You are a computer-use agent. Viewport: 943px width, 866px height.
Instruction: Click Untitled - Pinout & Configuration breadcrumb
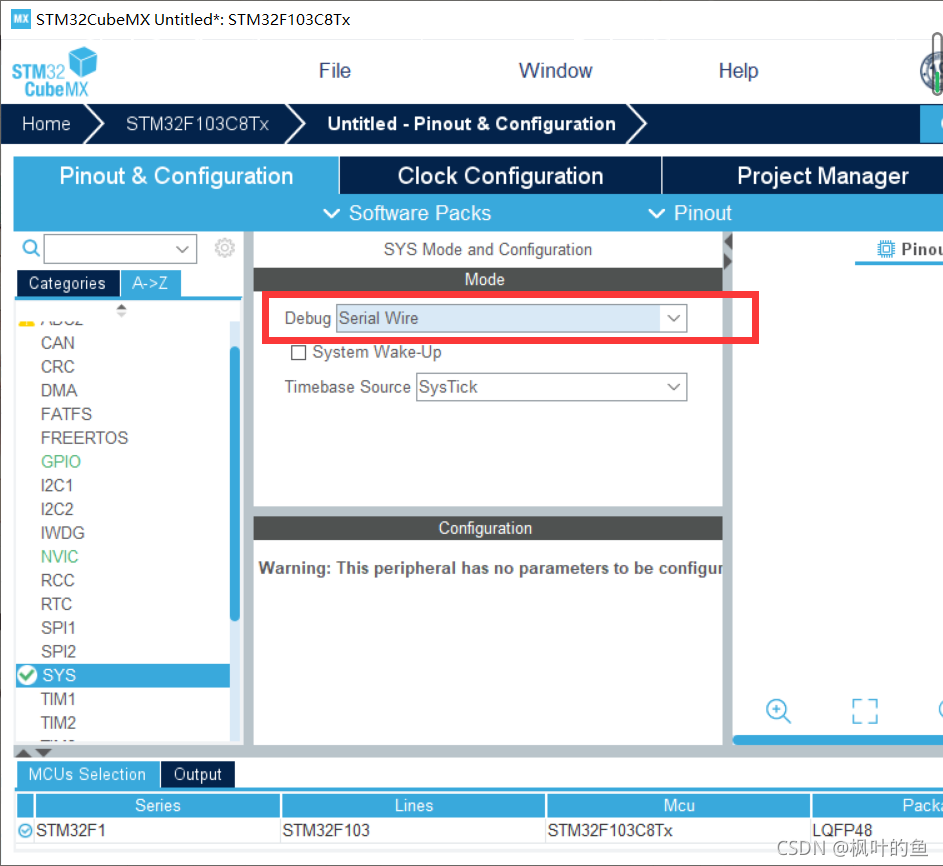(472, 124)
